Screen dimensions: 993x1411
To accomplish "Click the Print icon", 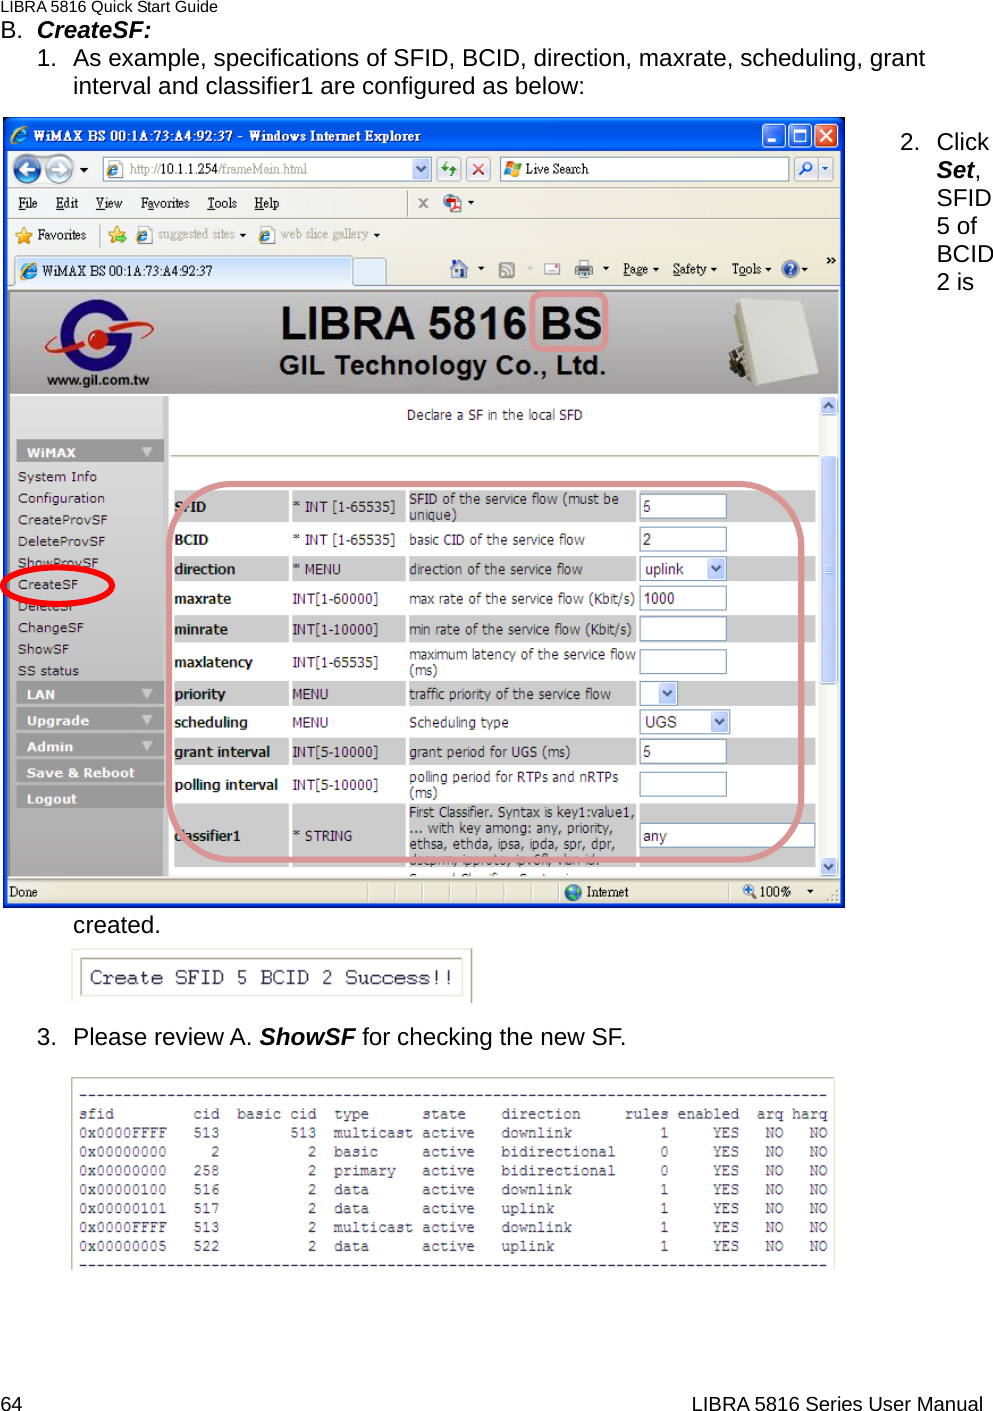I will [x=584, y=269].
